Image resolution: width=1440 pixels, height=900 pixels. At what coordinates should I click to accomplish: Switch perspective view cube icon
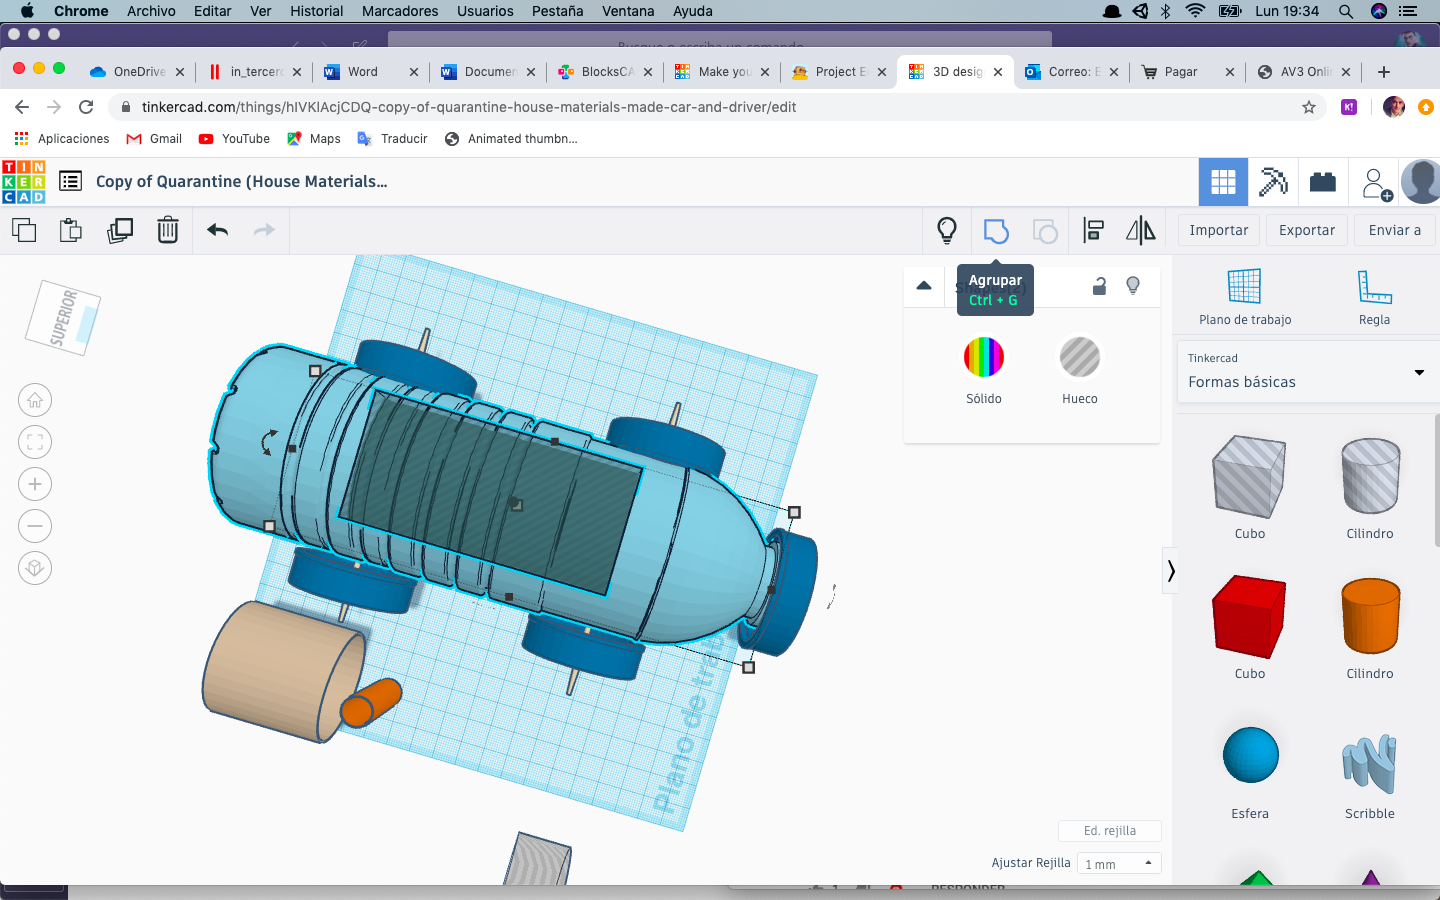point(35,568)
